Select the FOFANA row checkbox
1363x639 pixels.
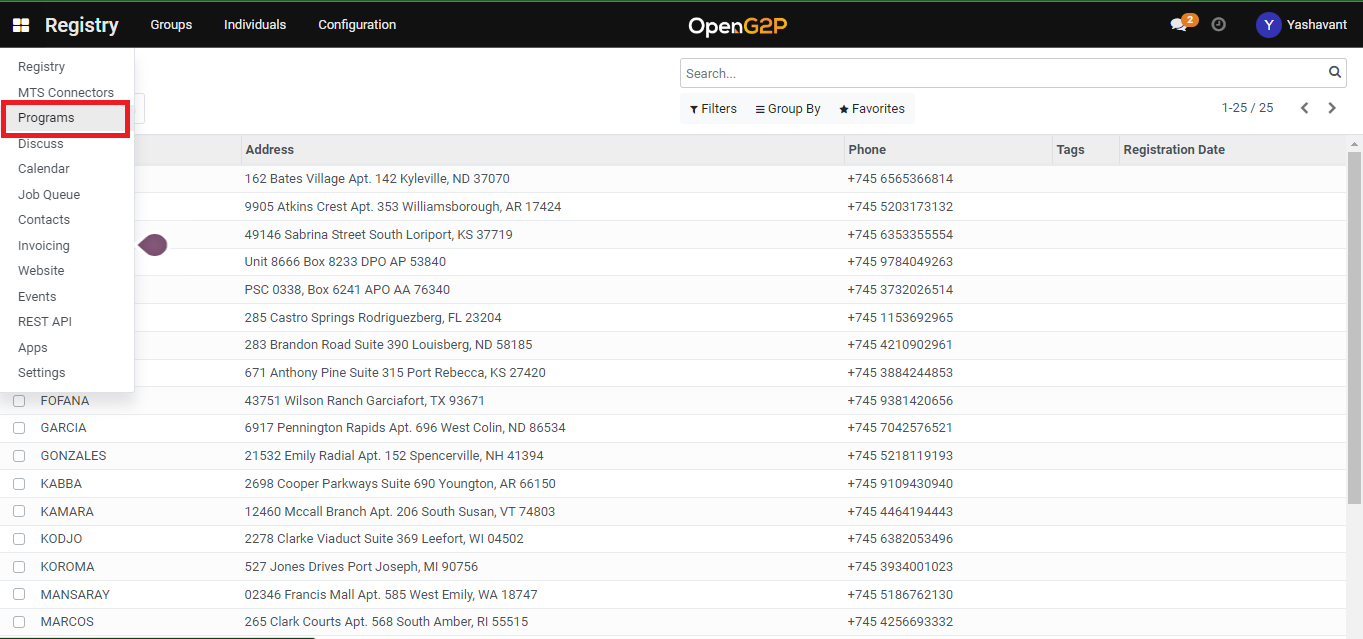click(x=19, y=401)
